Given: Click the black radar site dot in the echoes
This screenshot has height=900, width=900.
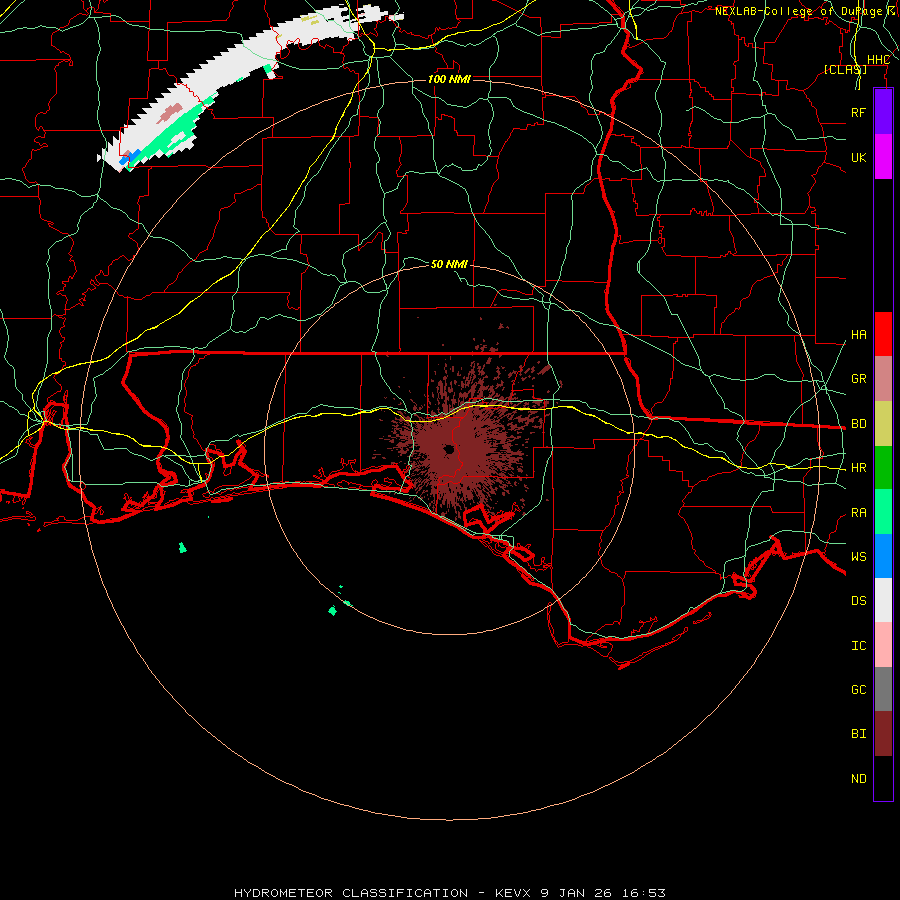Looking at the screenshot, I should point(449,449).
